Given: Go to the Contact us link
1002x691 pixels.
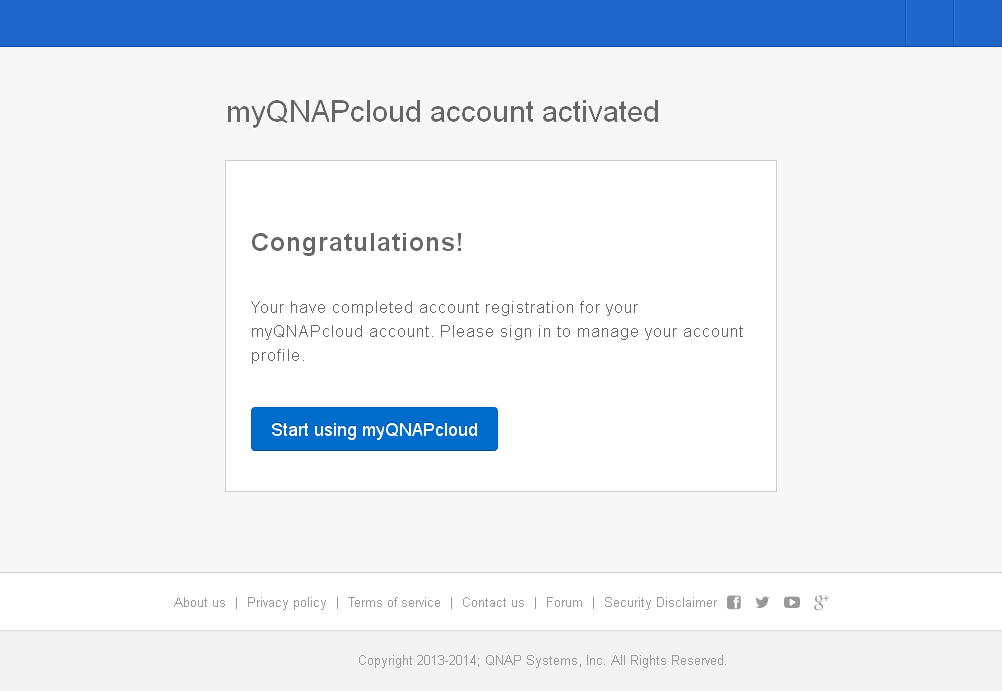Looking at the screenshot, I should pyautogui.click(x=493, y=603).
